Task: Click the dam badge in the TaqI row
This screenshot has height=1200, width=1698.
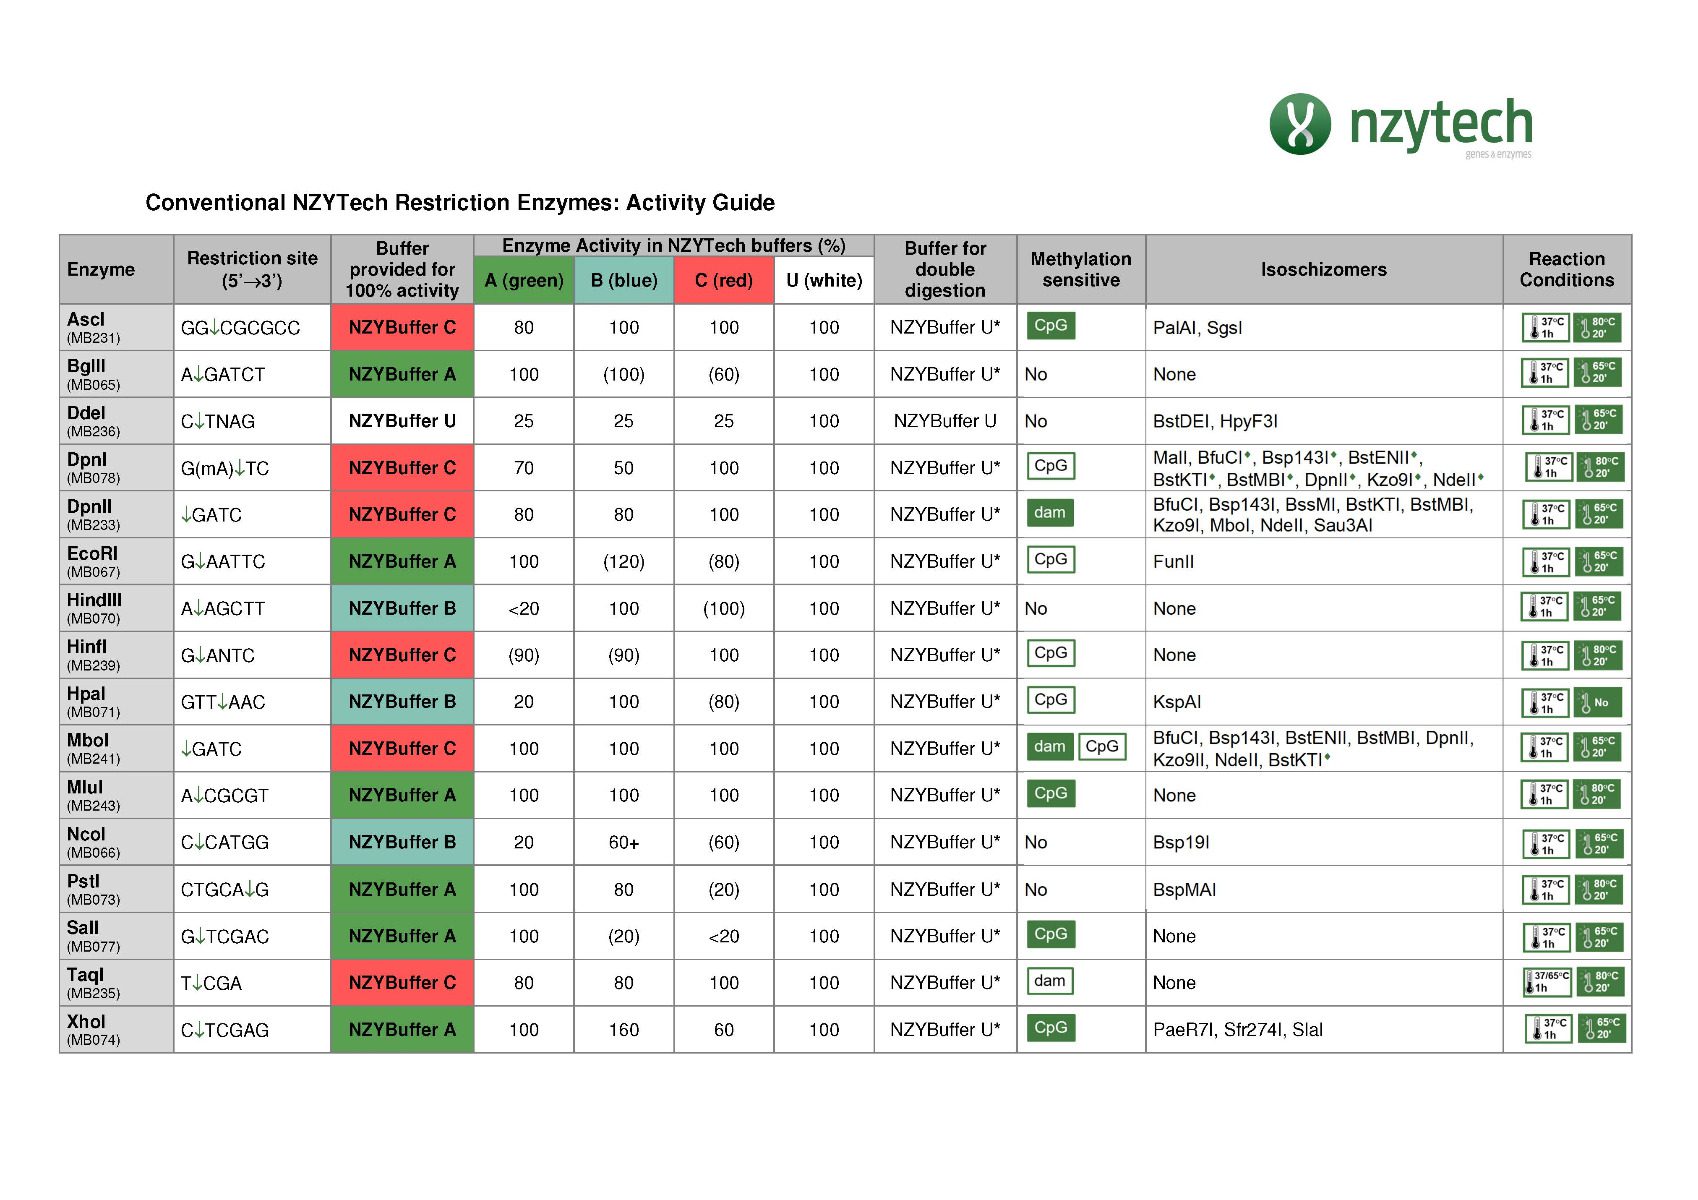Action: pyautogui.click(x=1049, y=981)
